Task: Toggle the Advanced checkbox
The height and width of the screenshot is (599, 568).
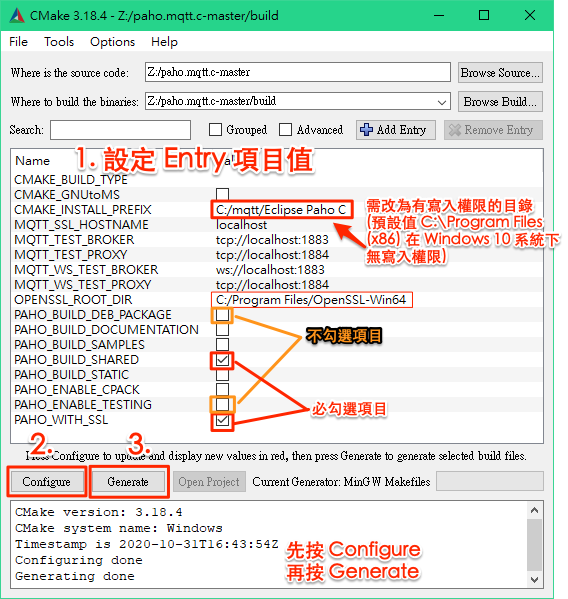Action: [x=285, y=130]
